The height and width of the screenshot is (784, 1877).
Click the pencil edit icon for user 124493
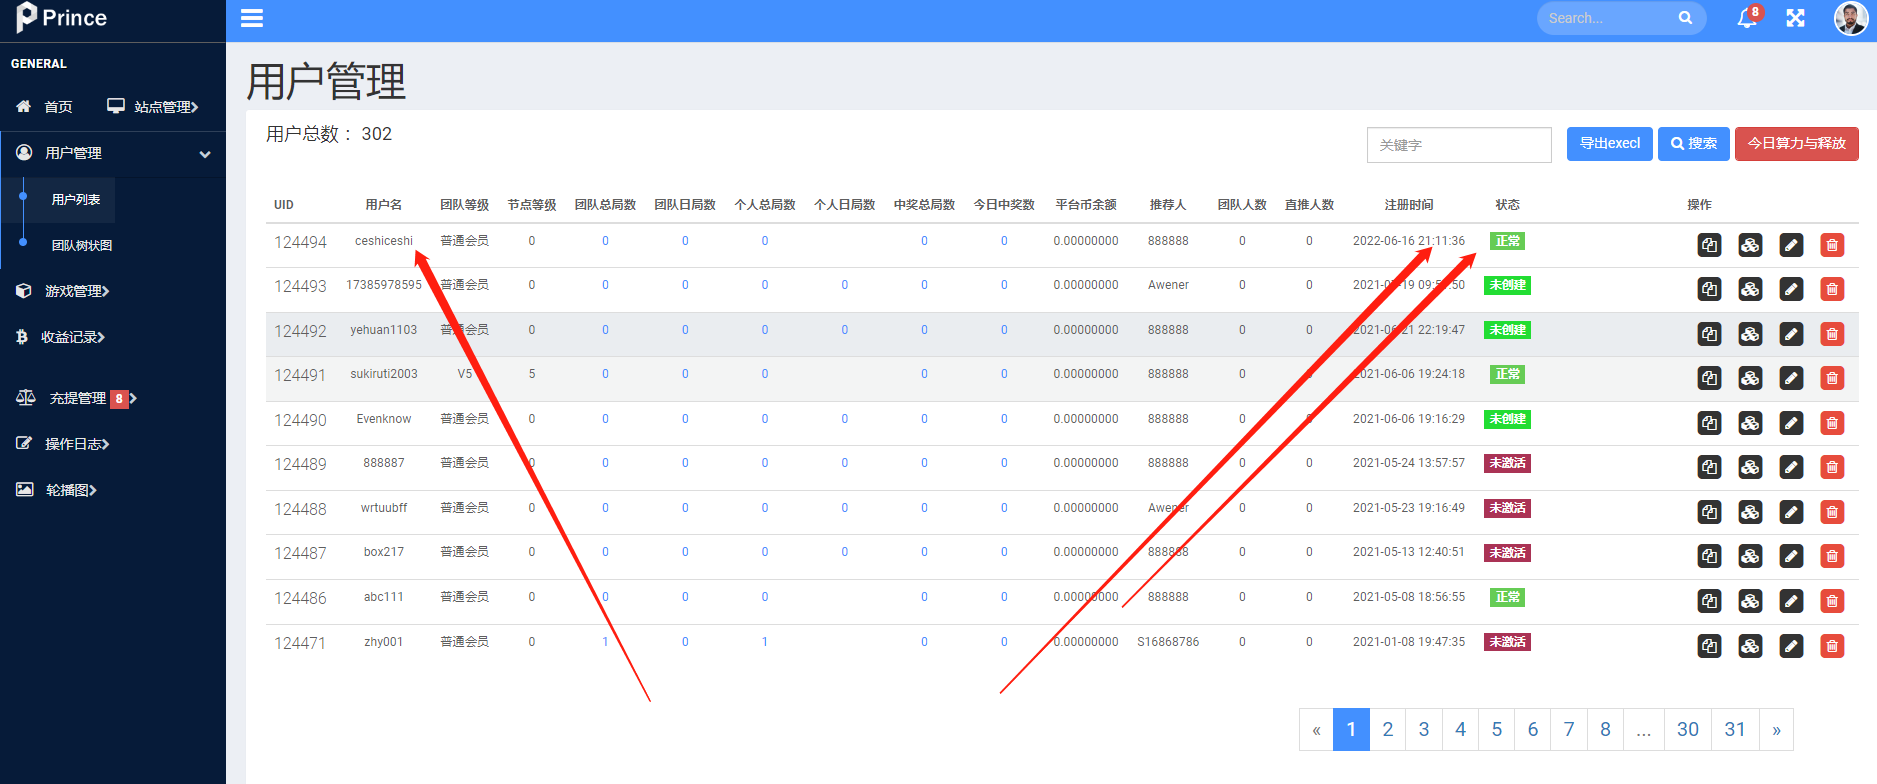(1791, 289)
